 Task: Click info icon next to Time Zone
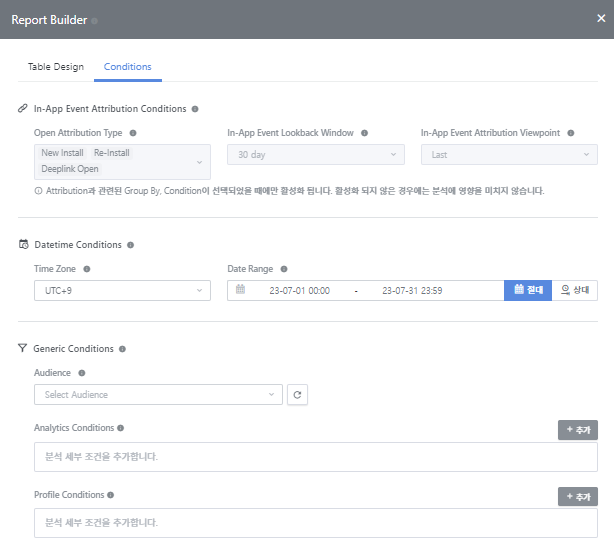point(87,269)
